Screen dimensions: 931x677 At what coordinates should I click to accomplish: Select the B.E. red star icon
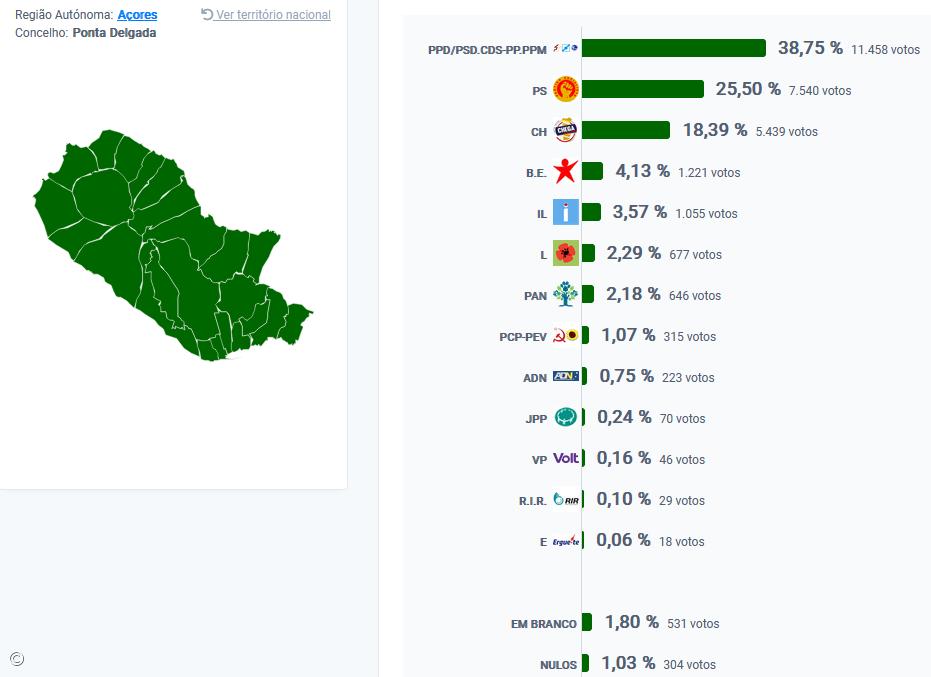[x=565, y=171]
